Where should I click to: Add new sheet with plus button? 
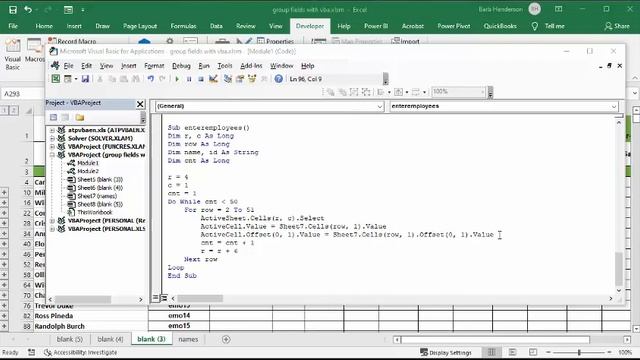click(x=226, y=339)
